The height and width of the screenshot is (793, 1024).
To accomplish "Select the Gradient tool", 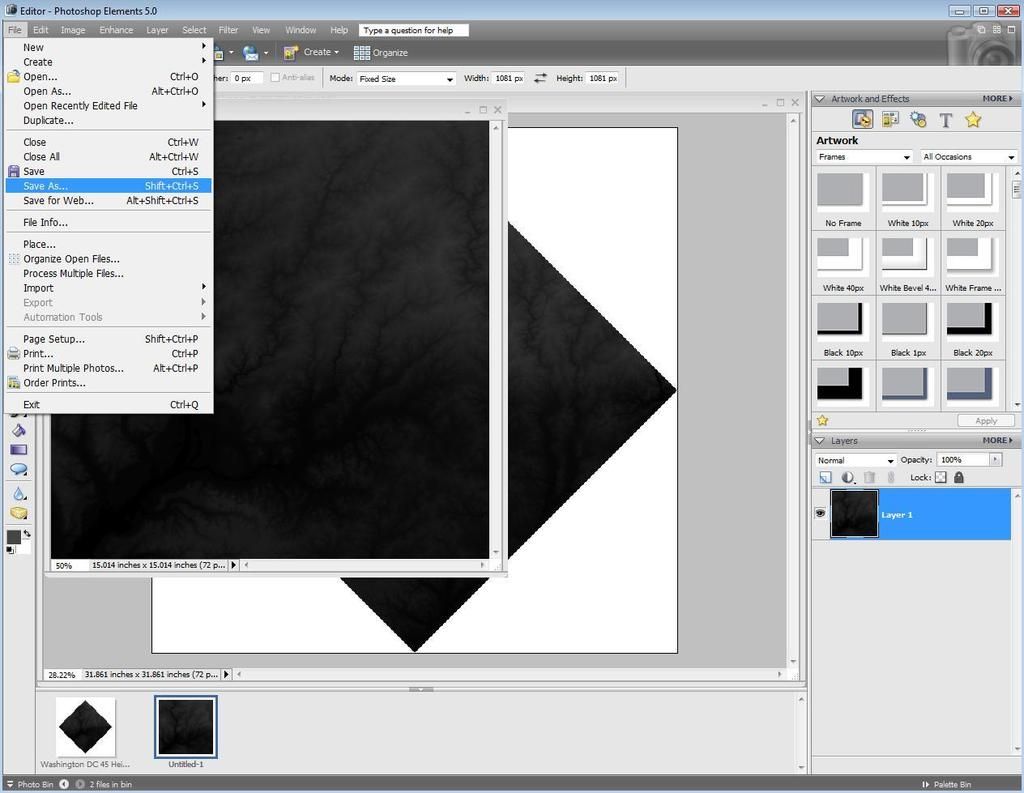I will [19, 450].
